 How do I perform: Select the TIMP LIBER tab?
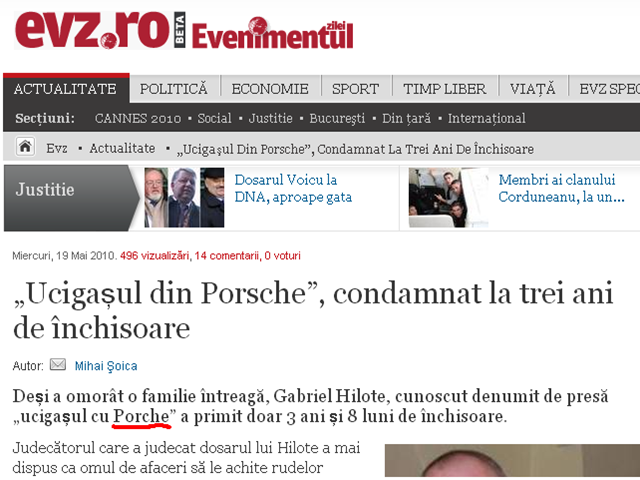pos(445,89)
